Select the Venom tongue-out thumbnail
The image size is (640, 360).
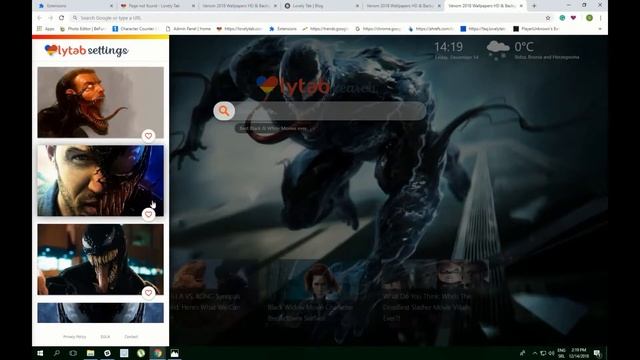(x=100, y=259)
